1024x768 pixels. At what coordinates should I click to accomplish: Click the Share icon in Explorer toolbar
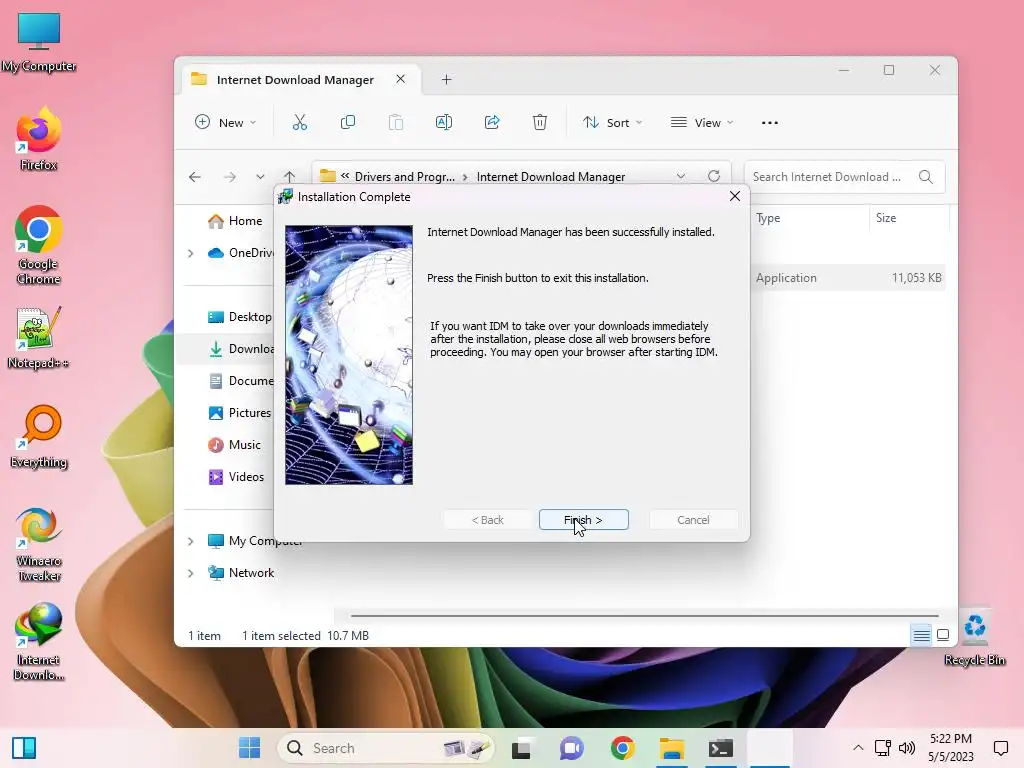pos(492,122)
